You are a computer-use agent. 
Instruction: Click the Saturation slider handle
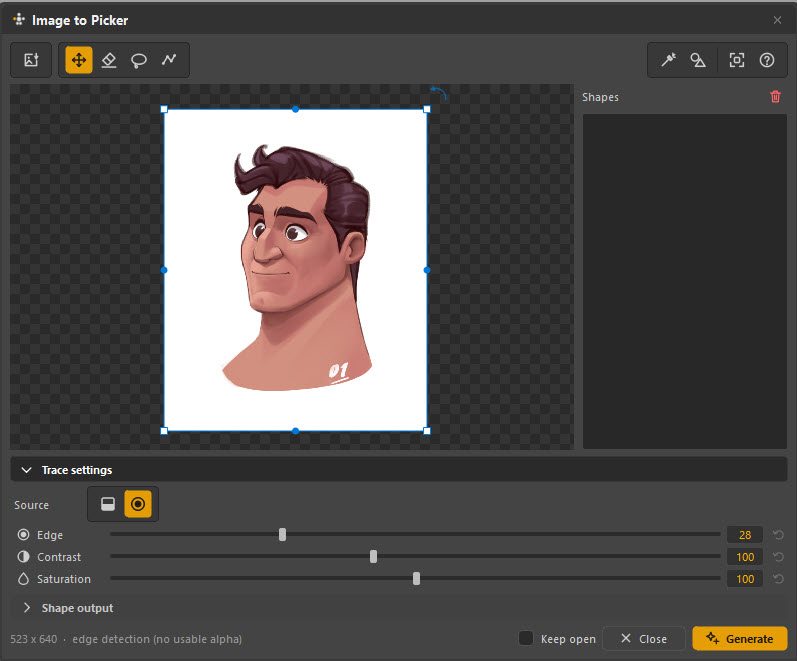(416, 579)
